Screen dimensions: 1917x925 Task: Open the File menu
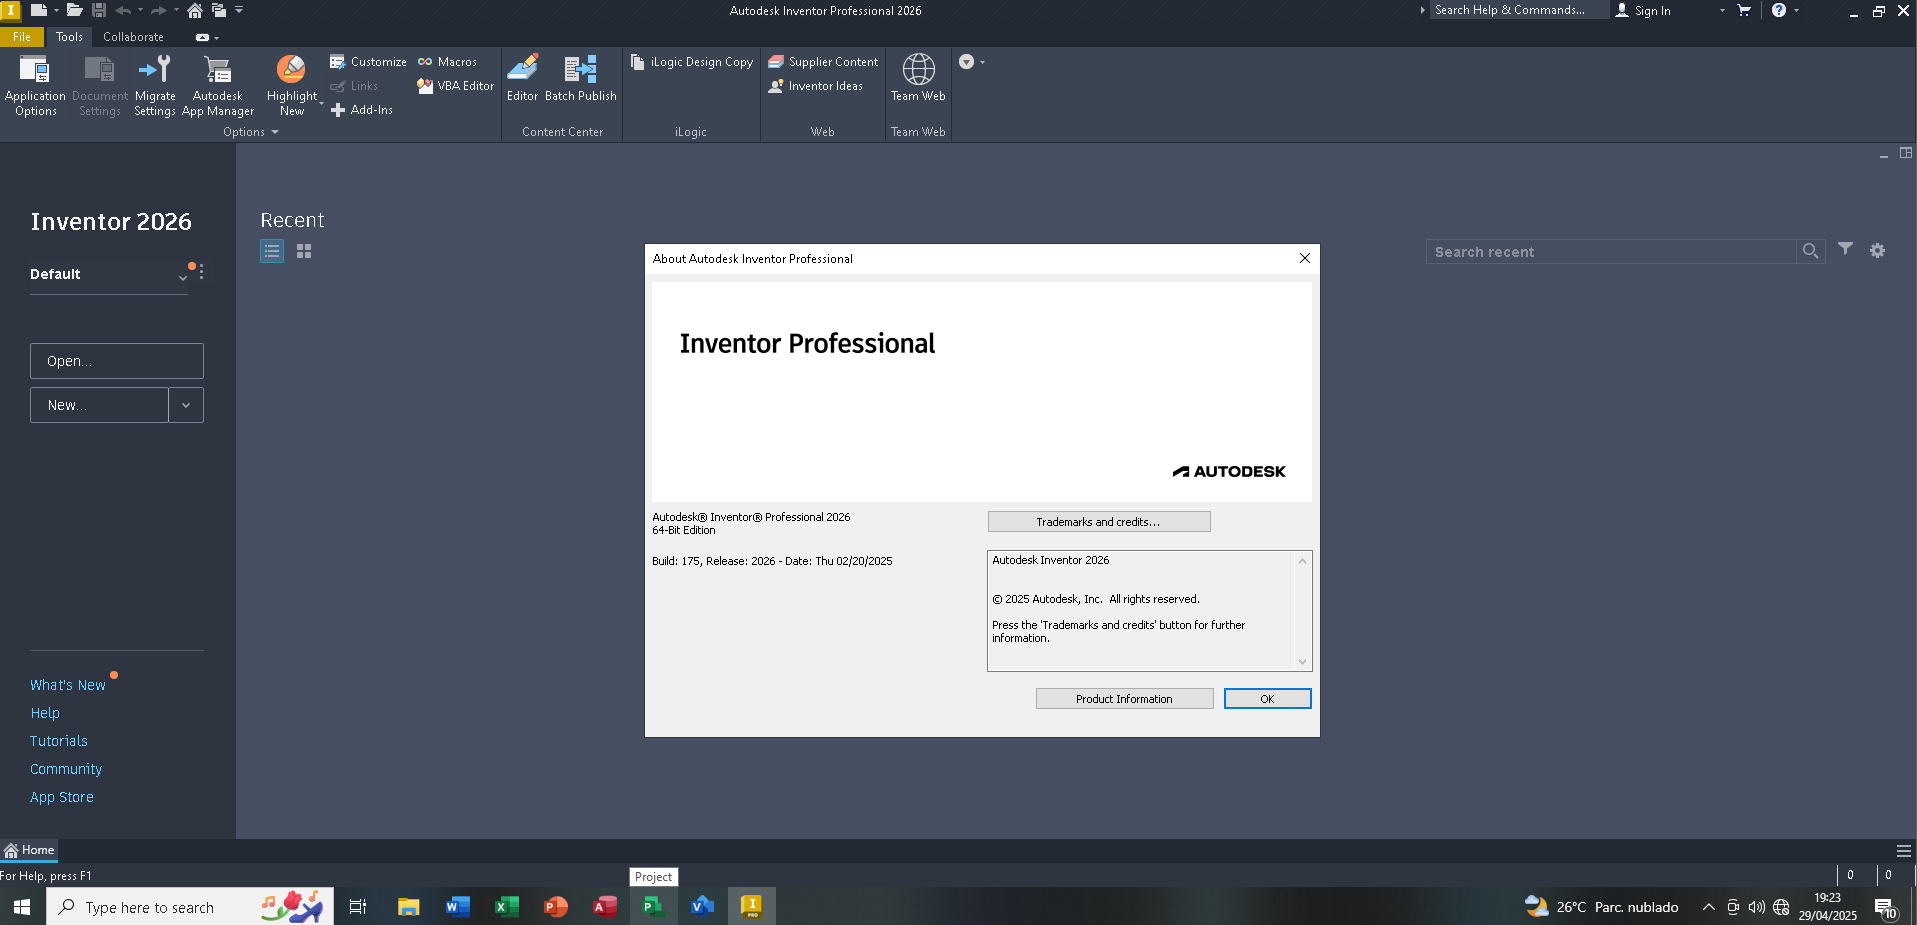pos(22,37)
